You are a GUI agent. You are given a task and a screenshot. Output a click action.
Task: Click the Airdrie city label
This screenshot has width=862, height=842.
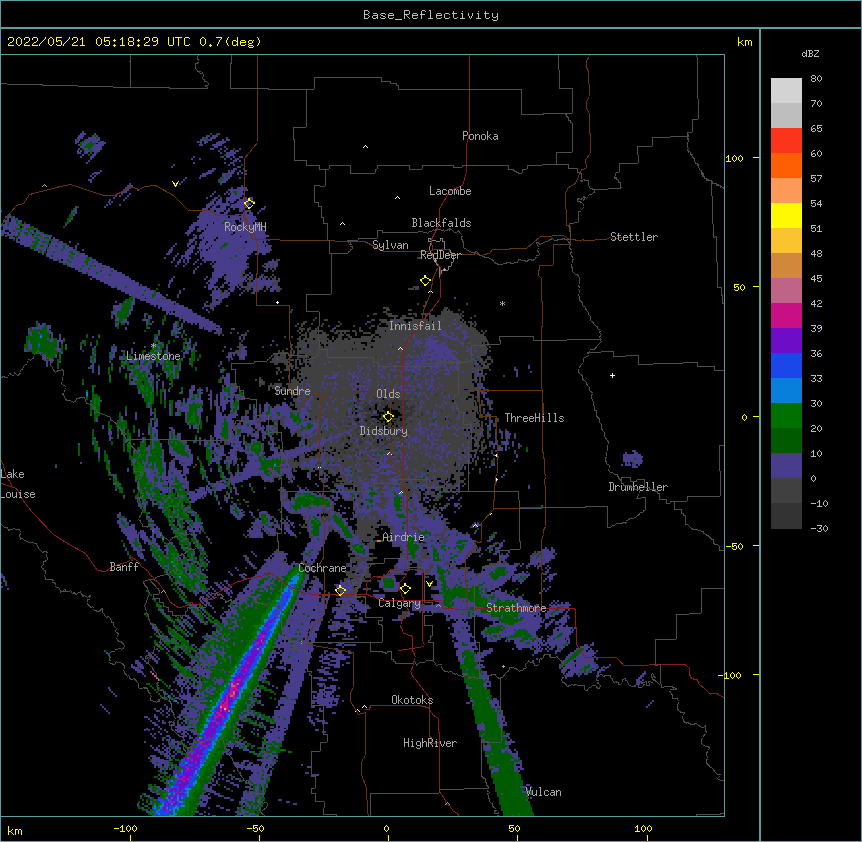tap(403, 537)
